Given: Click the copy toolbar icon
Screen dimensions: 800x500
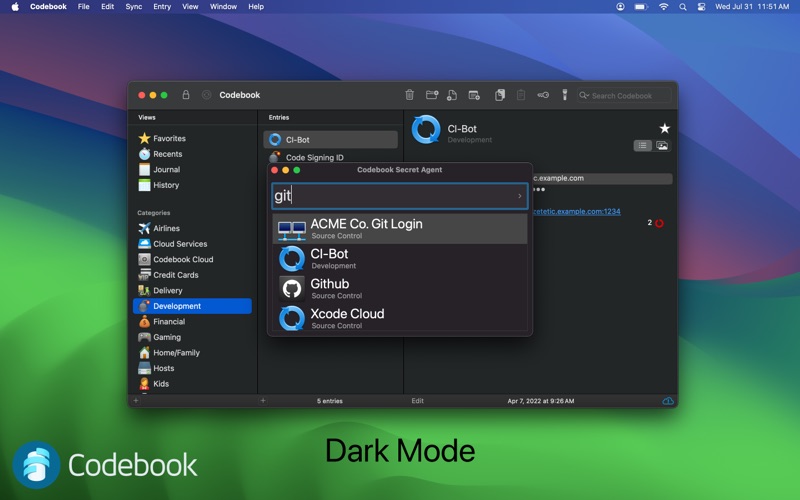Looking at the screenshot, I should (499, 95).
